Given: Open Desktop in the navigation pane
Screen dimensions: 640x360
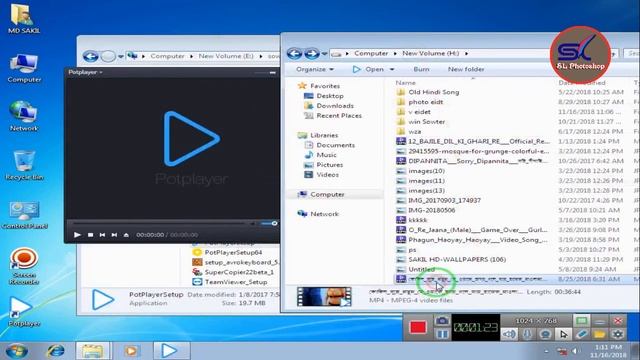Looking at the screenshot, I should 330,96.
